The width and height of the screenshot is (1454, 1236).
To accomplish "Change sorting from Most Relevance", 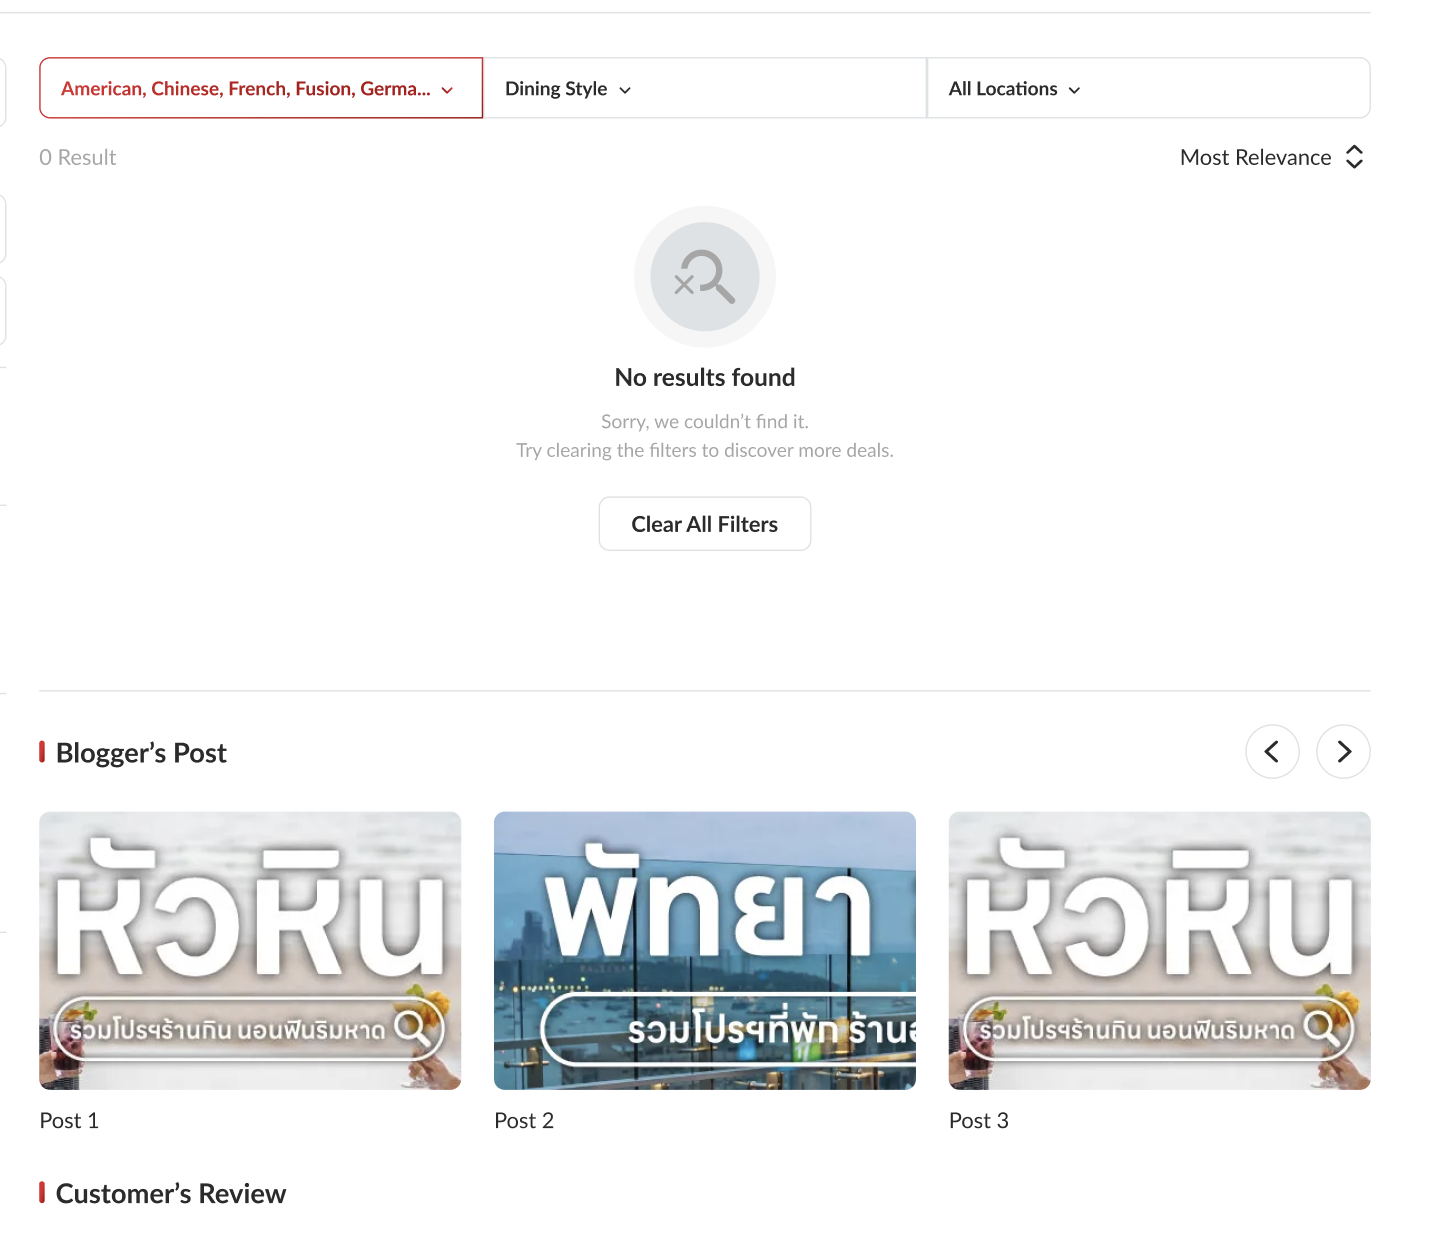I will pyautogui.click(x=1256, y=157).
